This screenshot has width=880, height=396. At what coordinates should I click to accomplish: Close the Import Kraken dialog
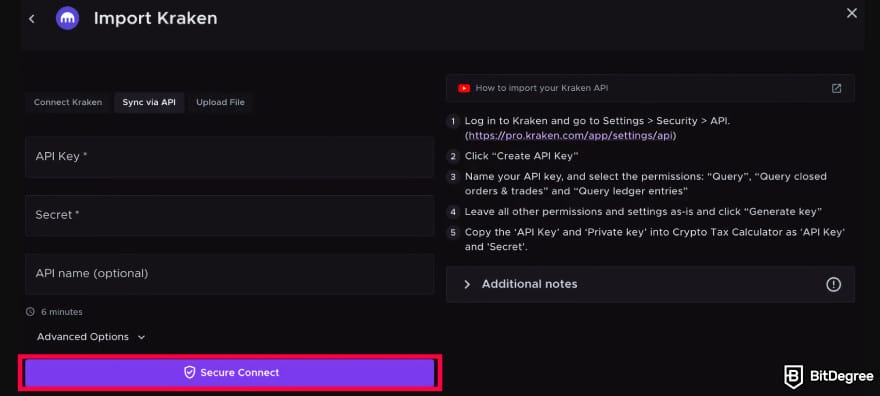[x=852, y=13]
